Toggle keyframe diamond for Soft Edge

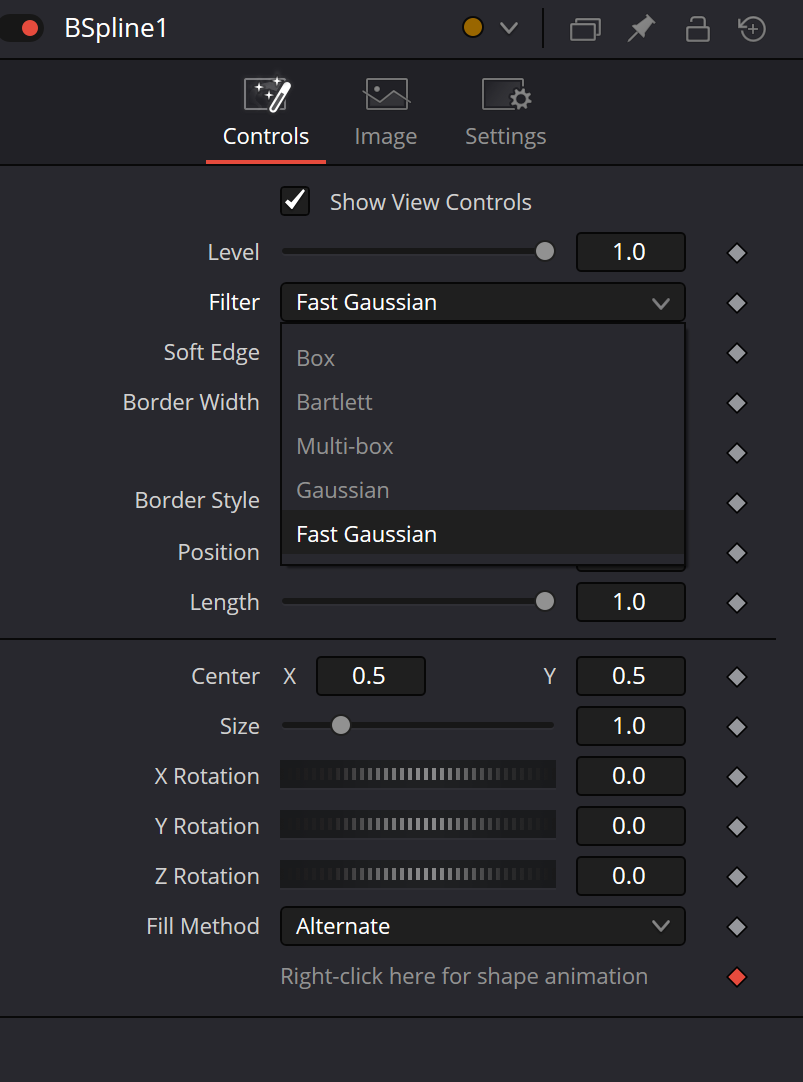click(737, 353)
